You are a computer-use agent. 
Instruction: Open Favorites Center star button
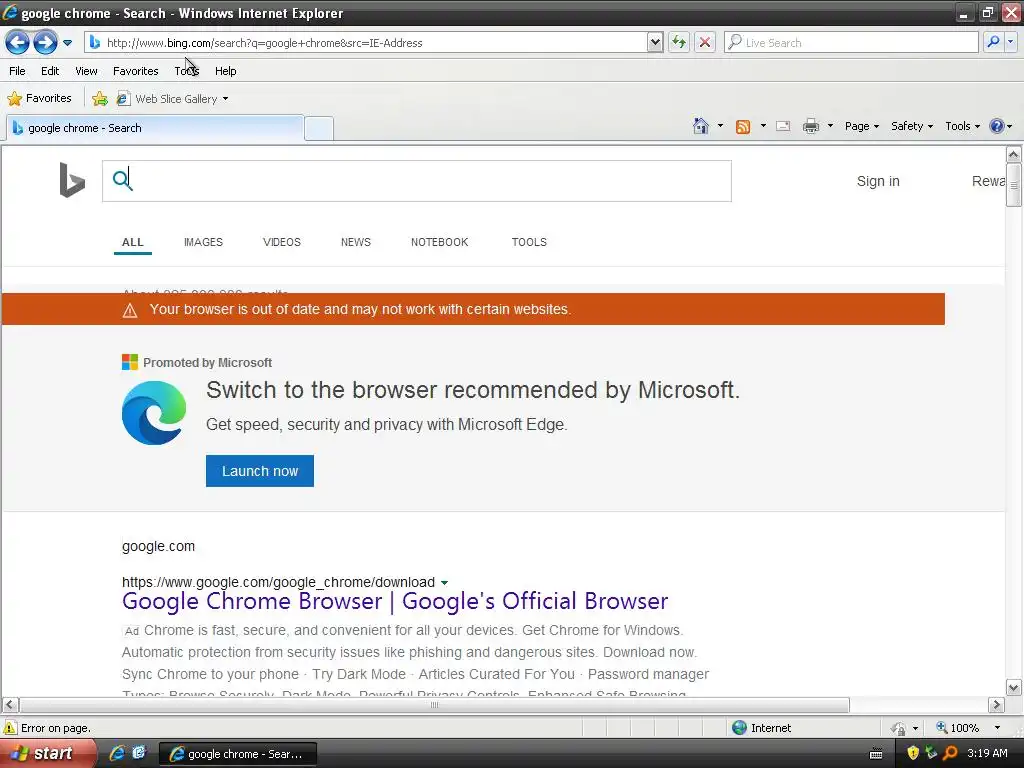(x=40, y=99)
